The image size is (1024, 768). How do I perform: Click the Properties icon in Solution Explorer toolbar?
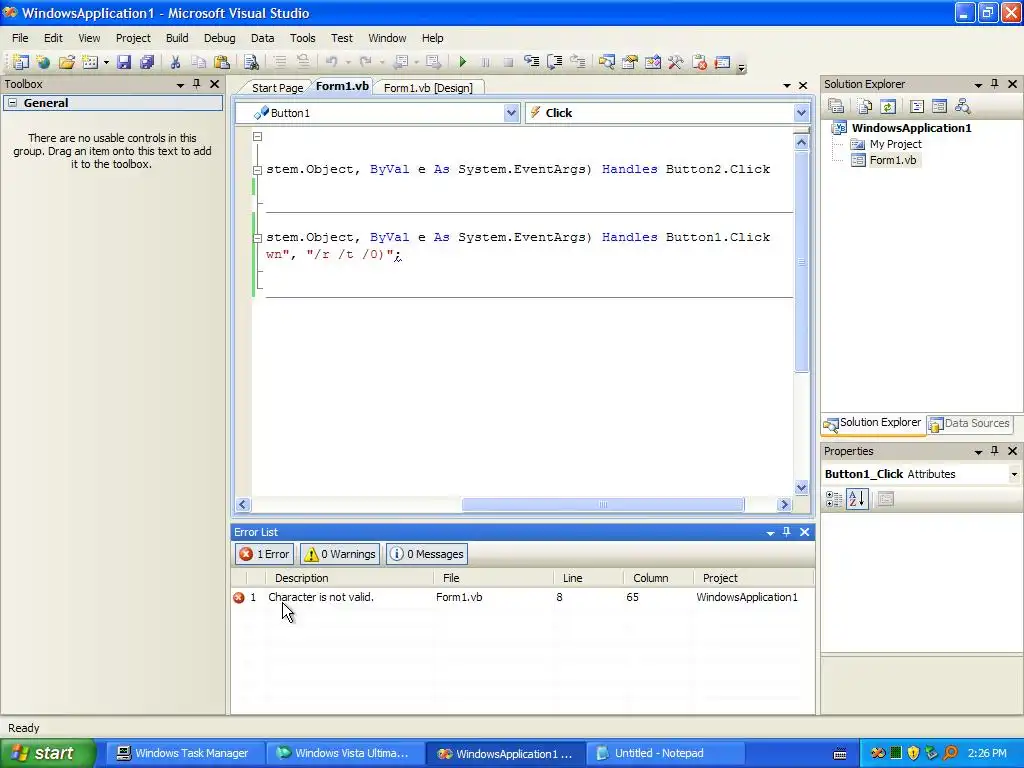pyautogui.click(x=836, y=106)
